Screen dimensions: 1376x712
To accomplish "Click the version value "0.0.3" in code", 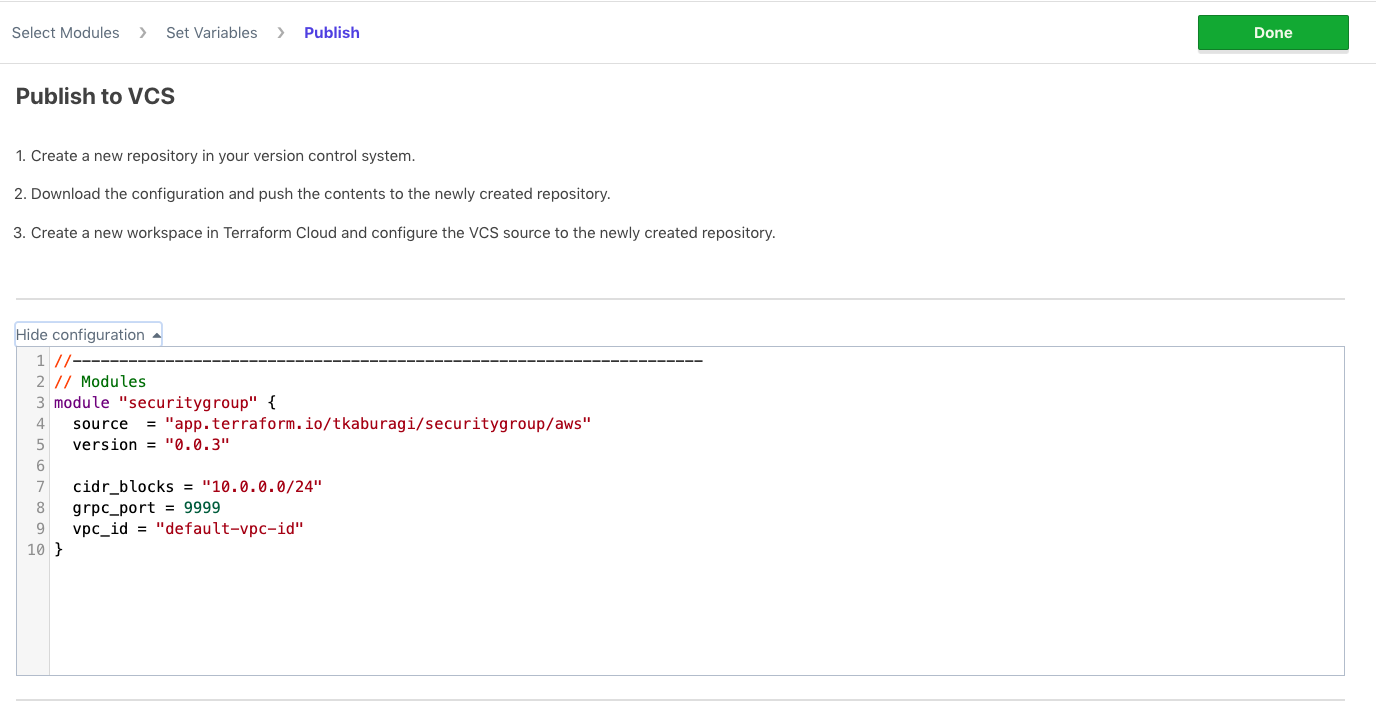I will pos(197,445).
